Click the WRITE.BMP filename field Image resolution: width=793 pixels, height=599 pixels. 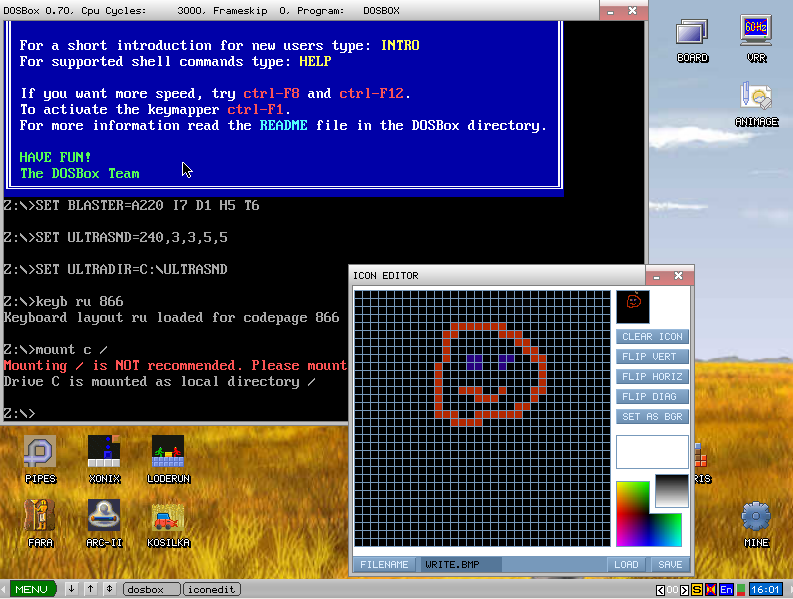[461, 565]
